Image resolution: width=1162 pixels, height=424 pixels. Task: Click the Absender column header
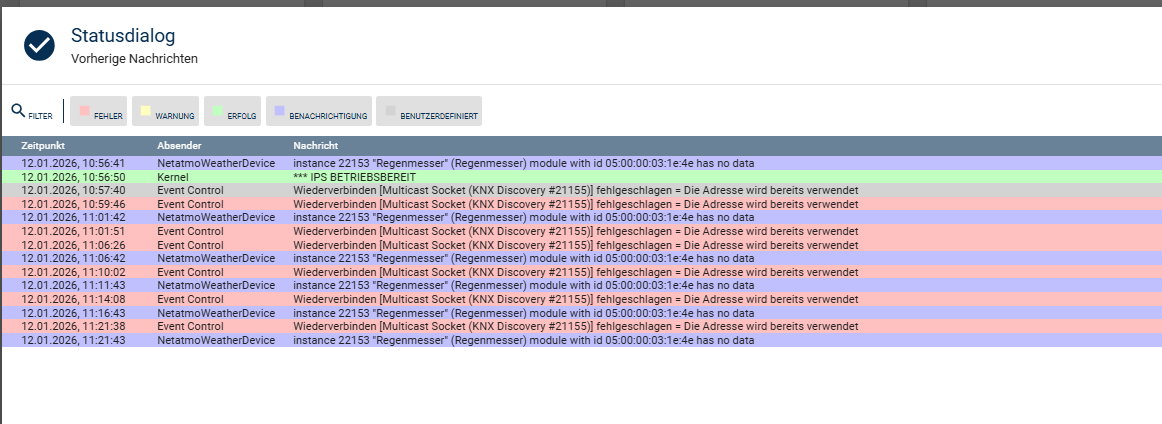[179, 146]
